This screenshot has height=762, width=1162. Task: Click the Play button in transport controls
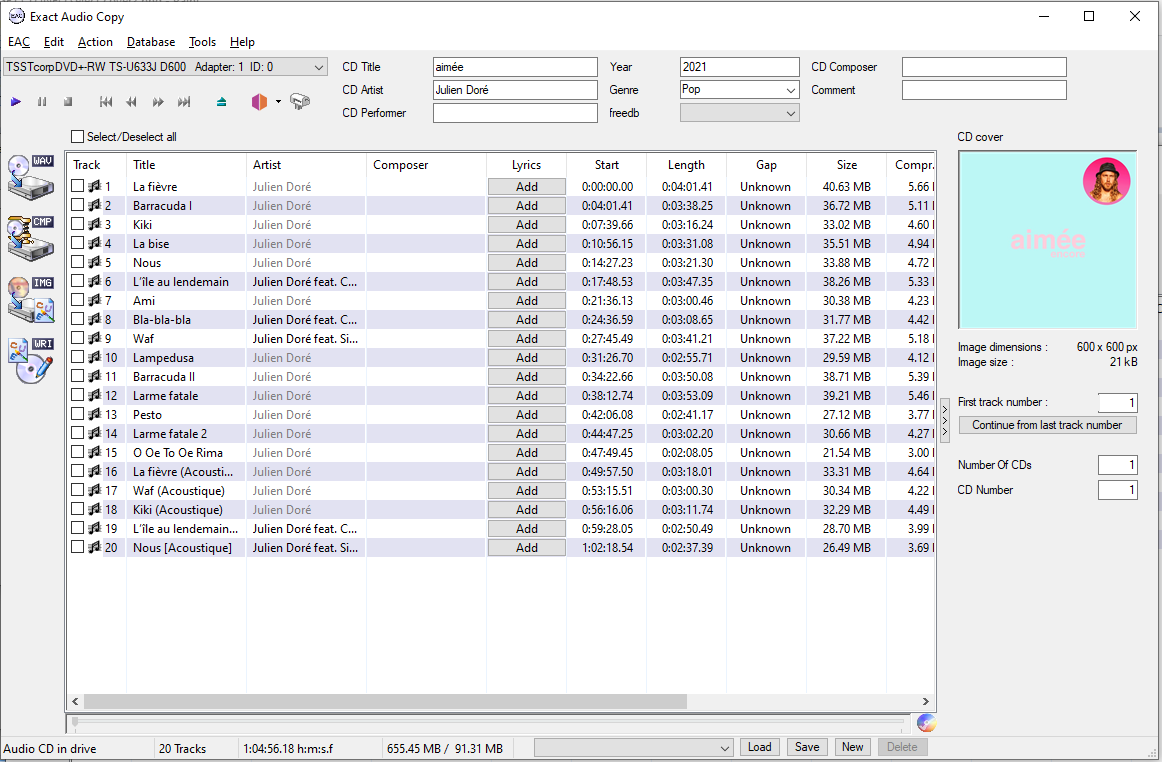tap(16, 102)
